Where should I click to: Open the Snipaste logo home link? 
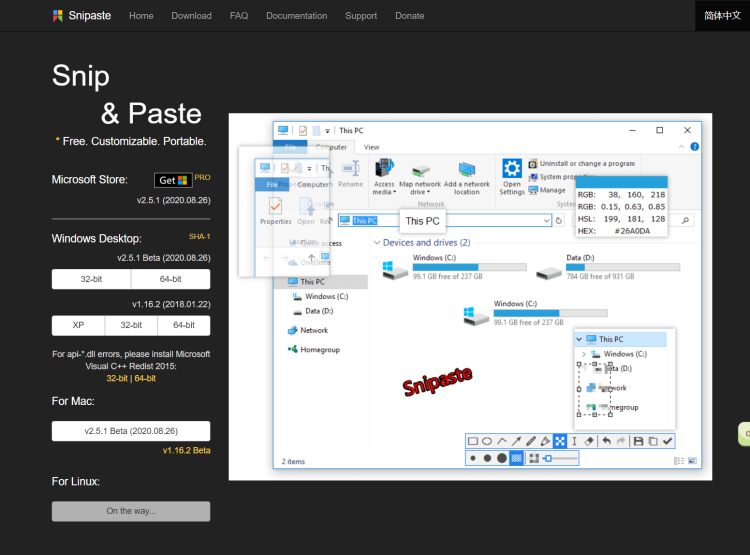[82, 16]
